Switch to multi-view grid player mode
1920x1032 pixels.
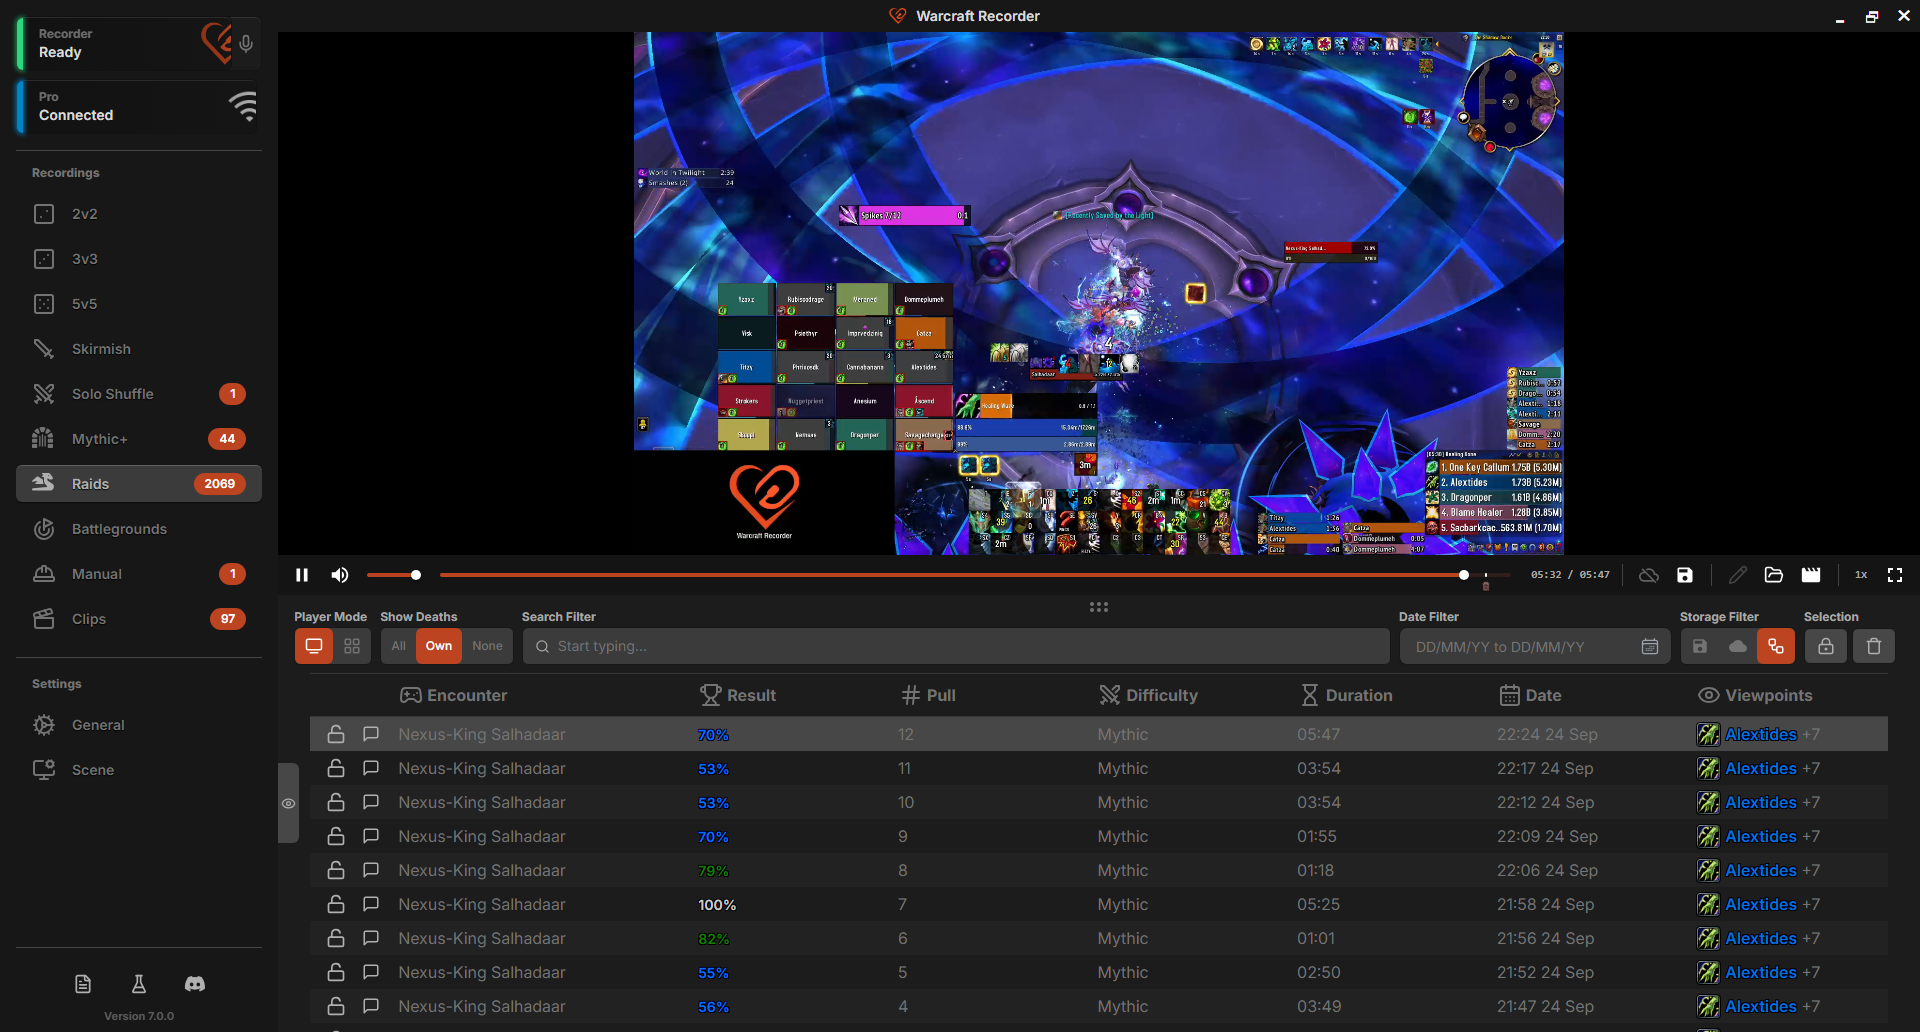(x=352, y=646)
